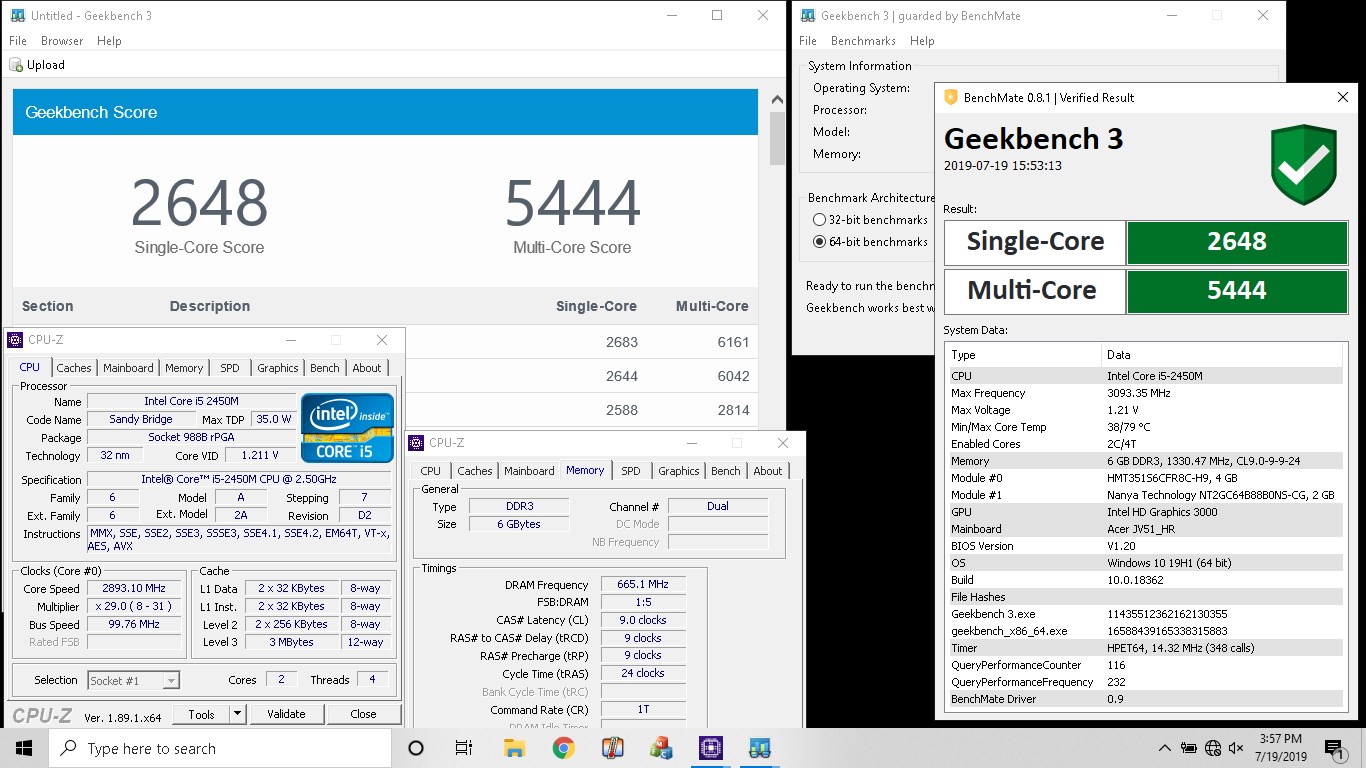Open Benchmarks menu in BenchMate-guarded Geekbench
Viewport: 1366px width, 768px height.
[x=863, y=41]
